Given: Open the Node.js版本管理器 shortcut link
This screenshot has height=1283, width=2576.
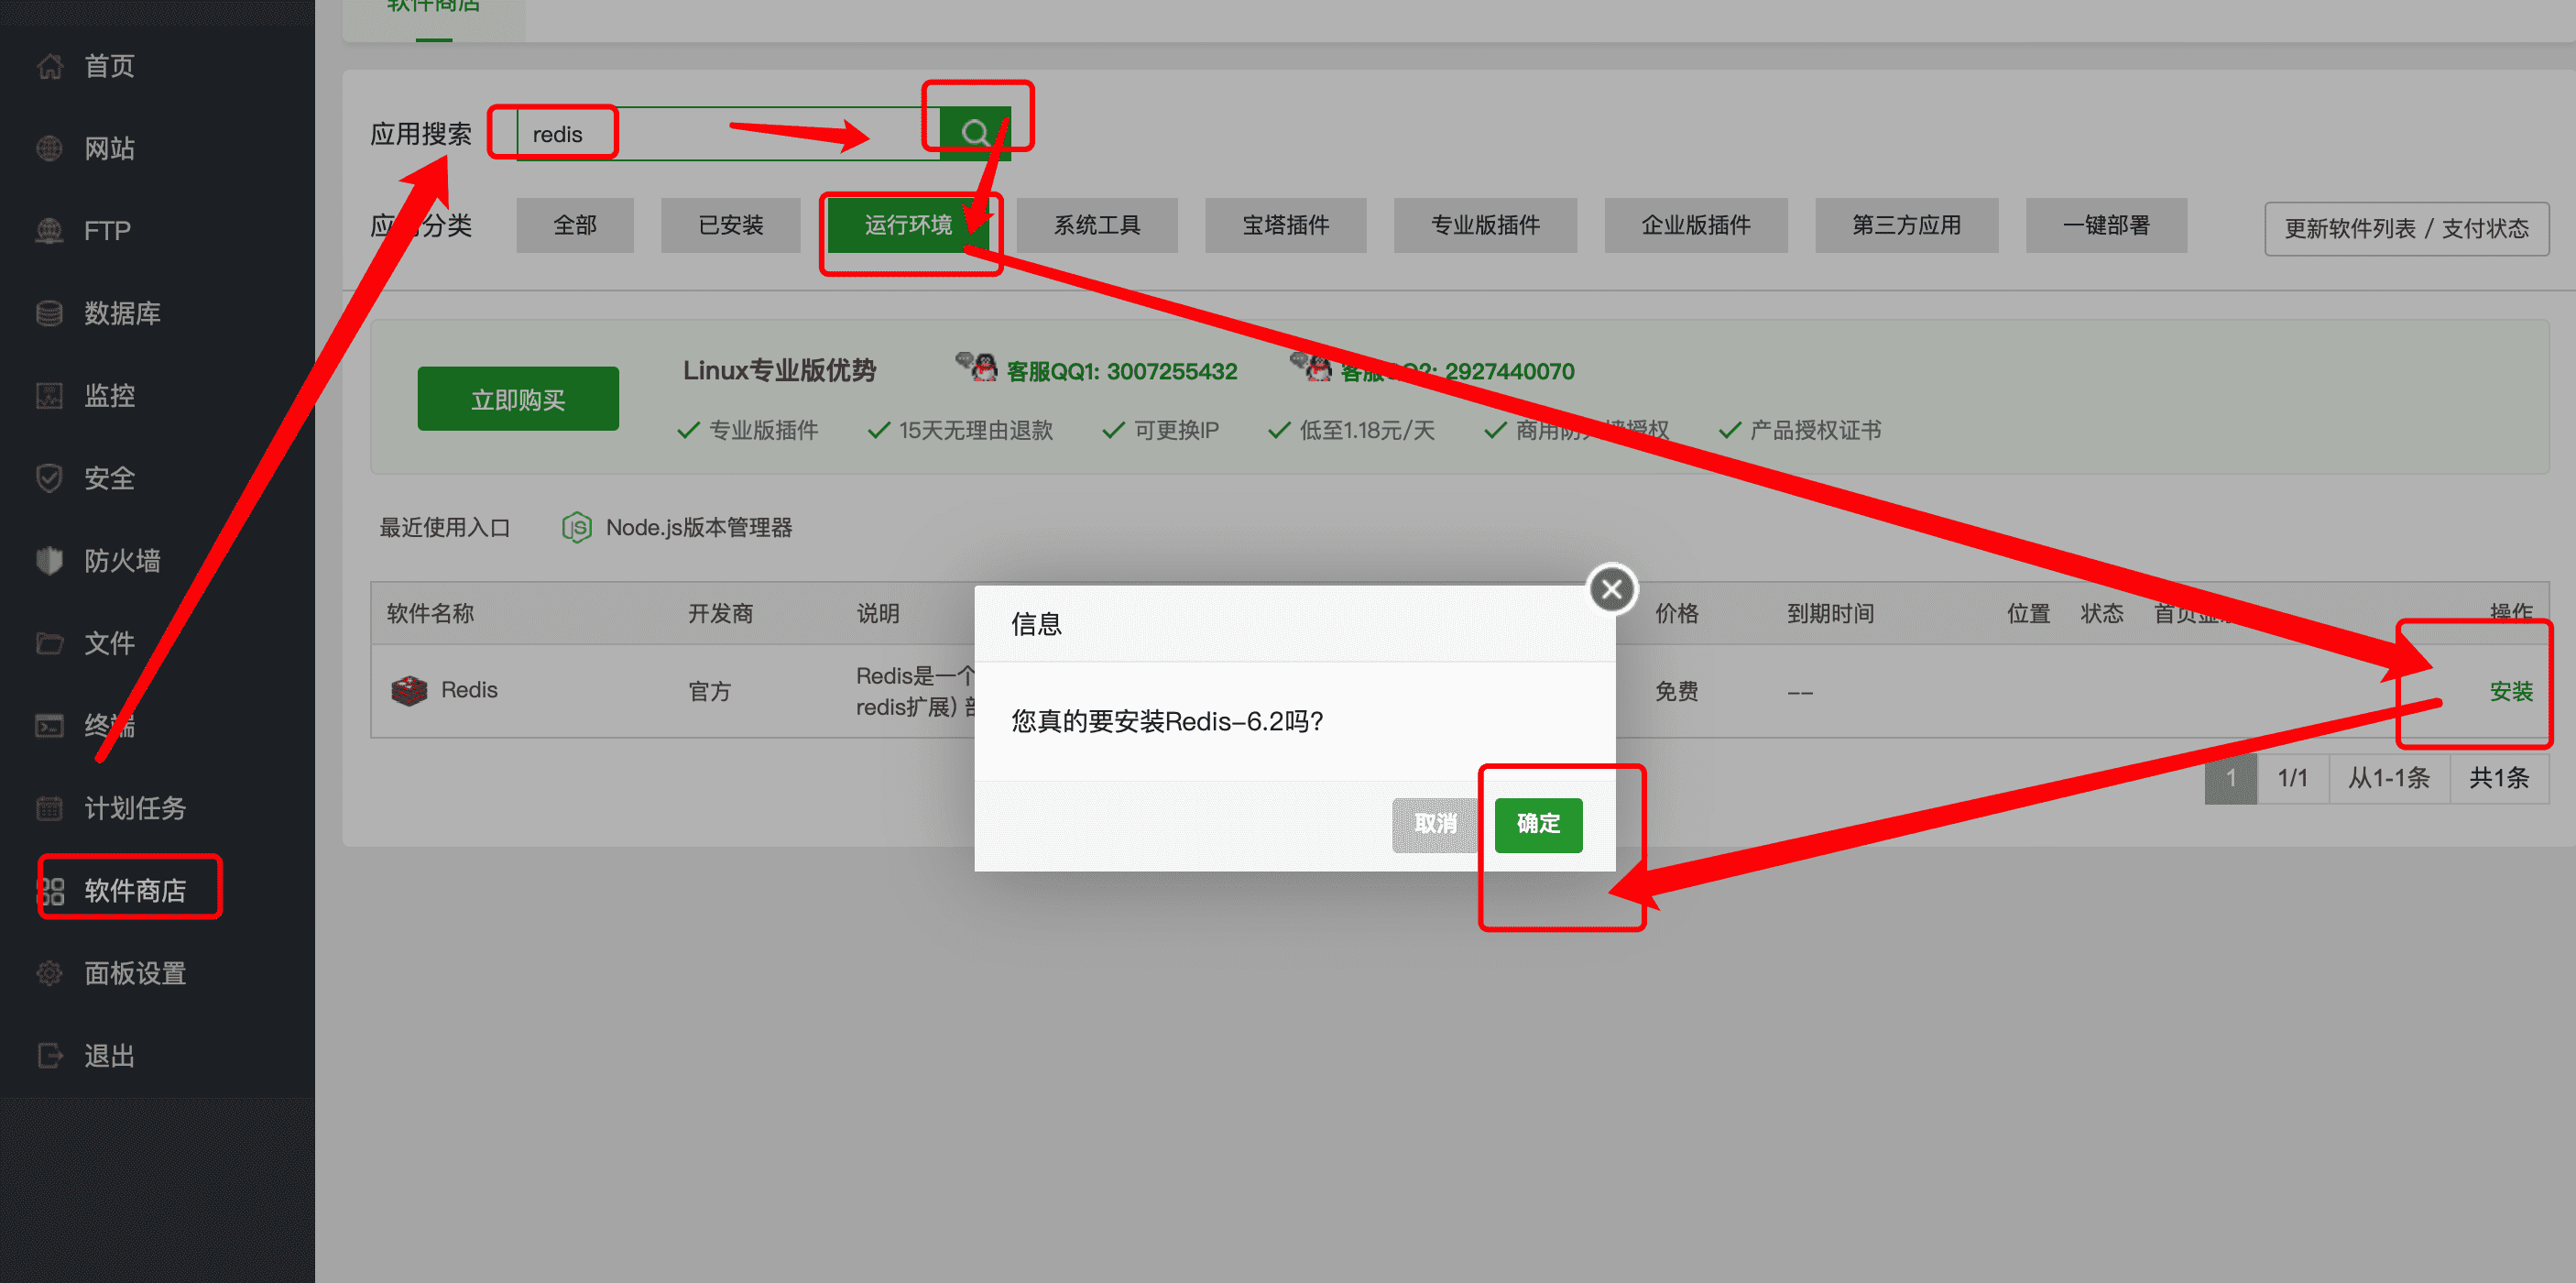Looking at the screenshot, I should point(698,527).
